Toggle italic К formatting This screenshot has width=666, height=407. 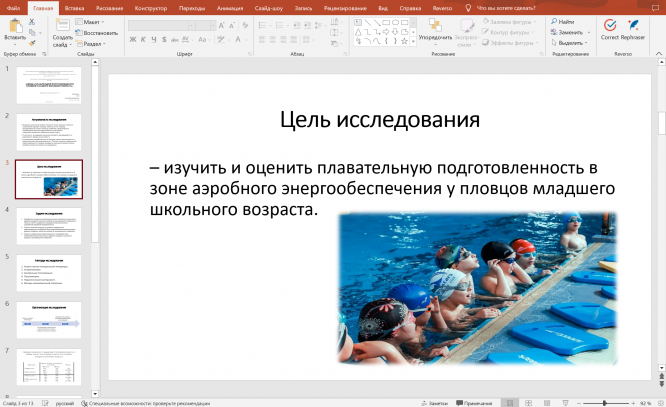(x=144, y=40)
